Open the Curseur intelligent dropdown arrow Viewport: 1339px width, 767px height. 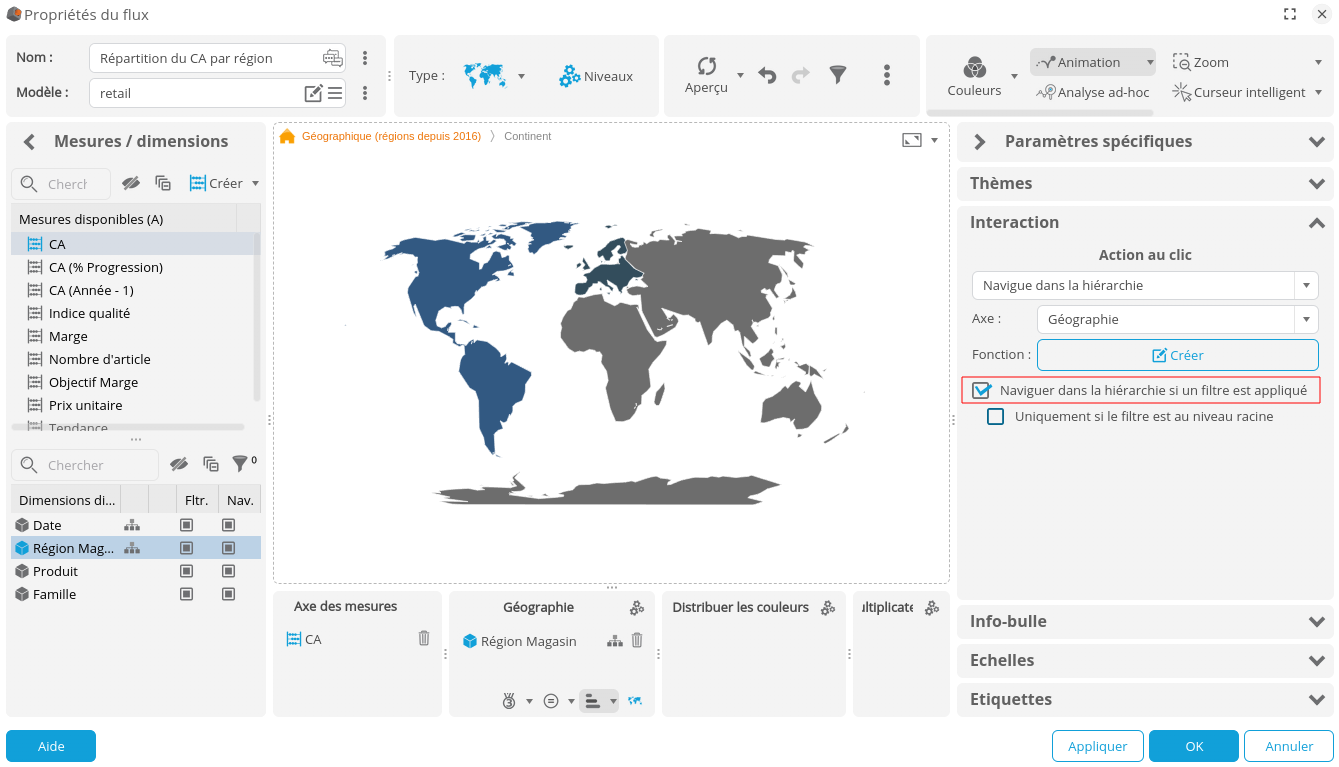point(1318,92)
